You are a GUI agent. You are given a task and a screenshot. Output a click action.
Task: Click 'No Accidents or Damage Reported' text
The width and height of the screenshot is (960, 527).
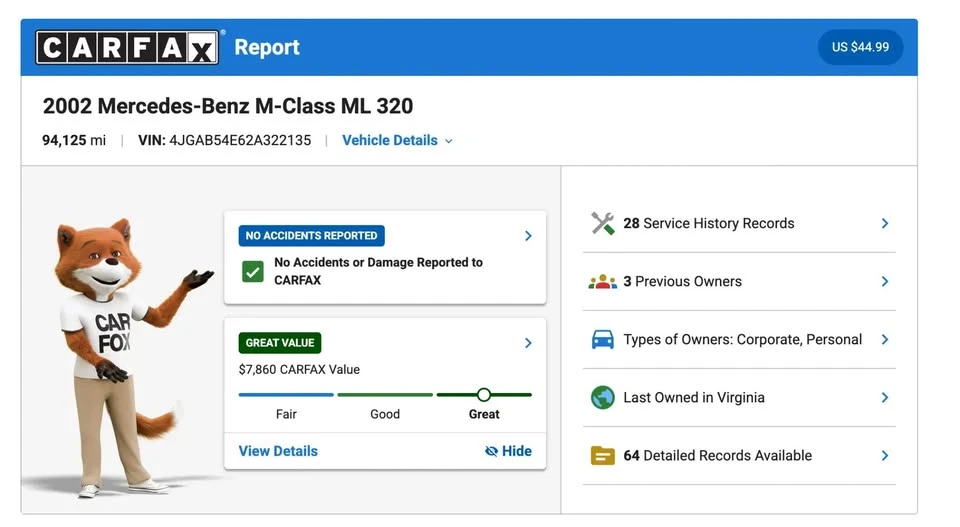point(378,271)
